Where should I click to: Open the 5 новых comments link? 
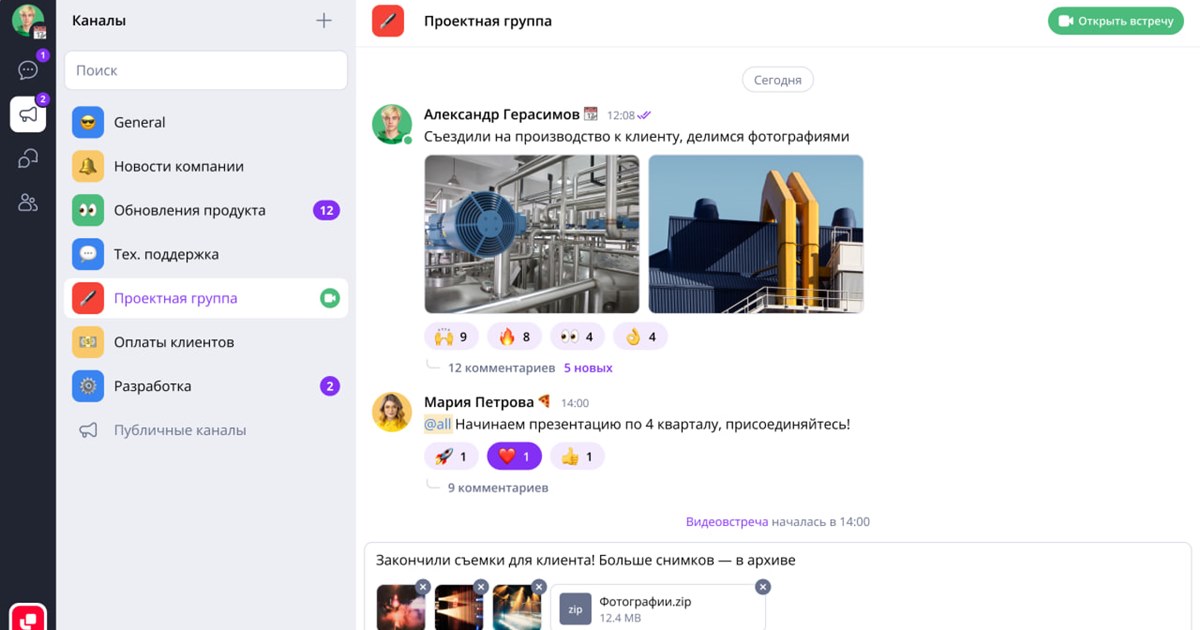pos(588,368)
